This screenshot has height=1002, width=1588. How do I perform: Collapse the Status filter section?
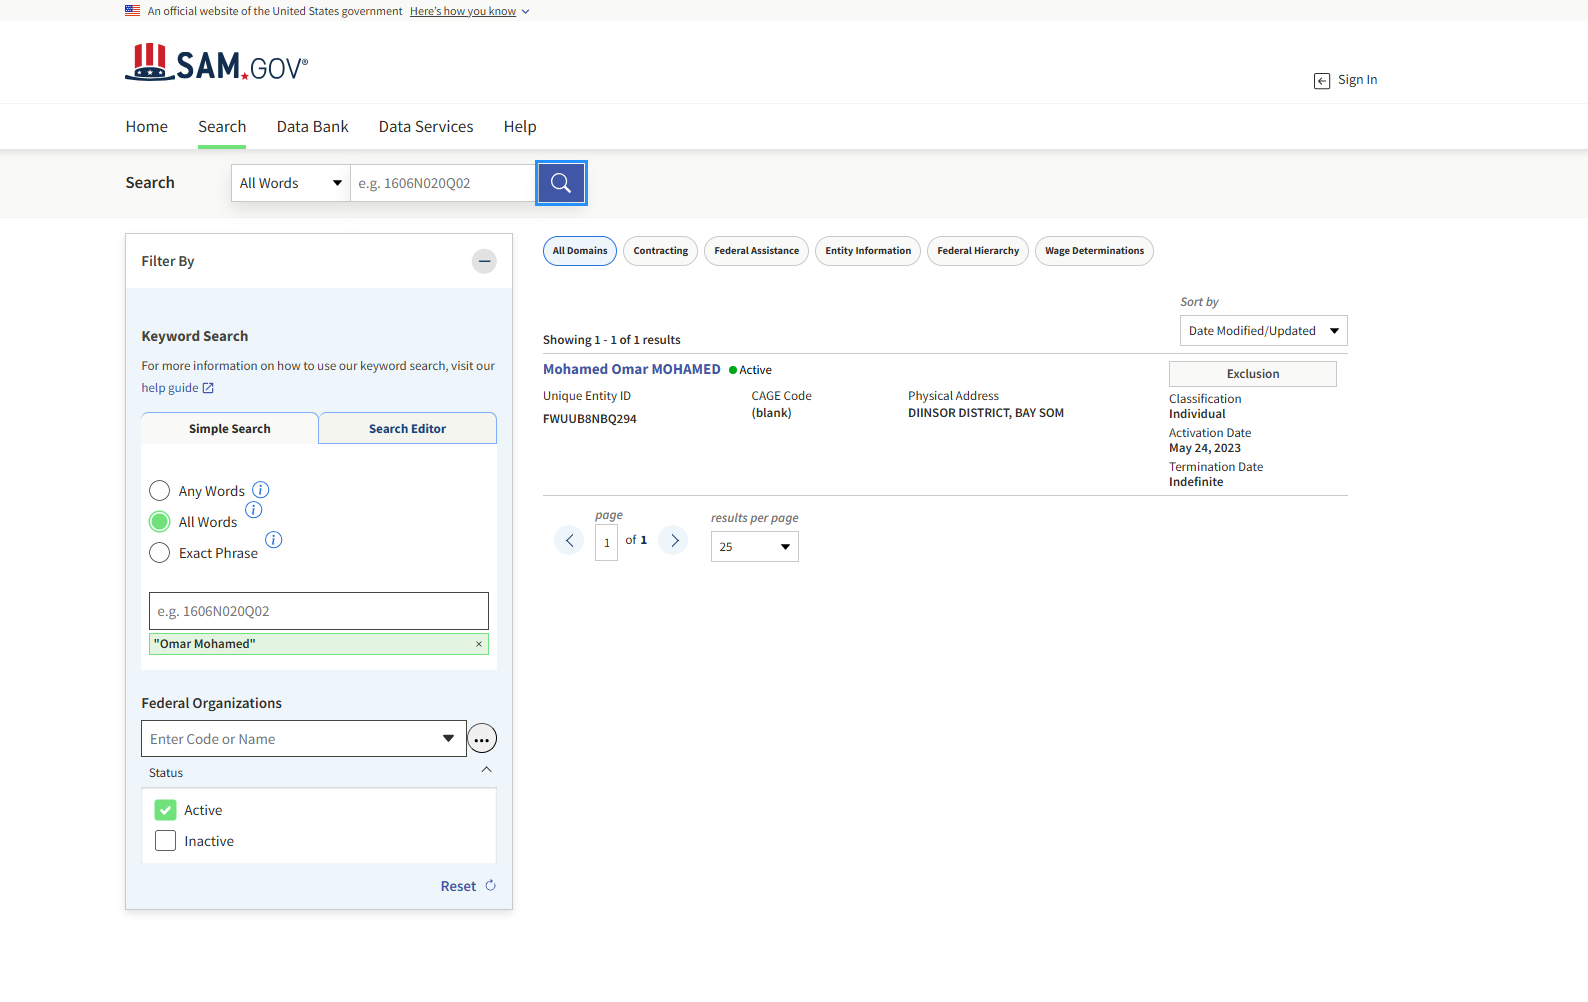pos(486,770)
